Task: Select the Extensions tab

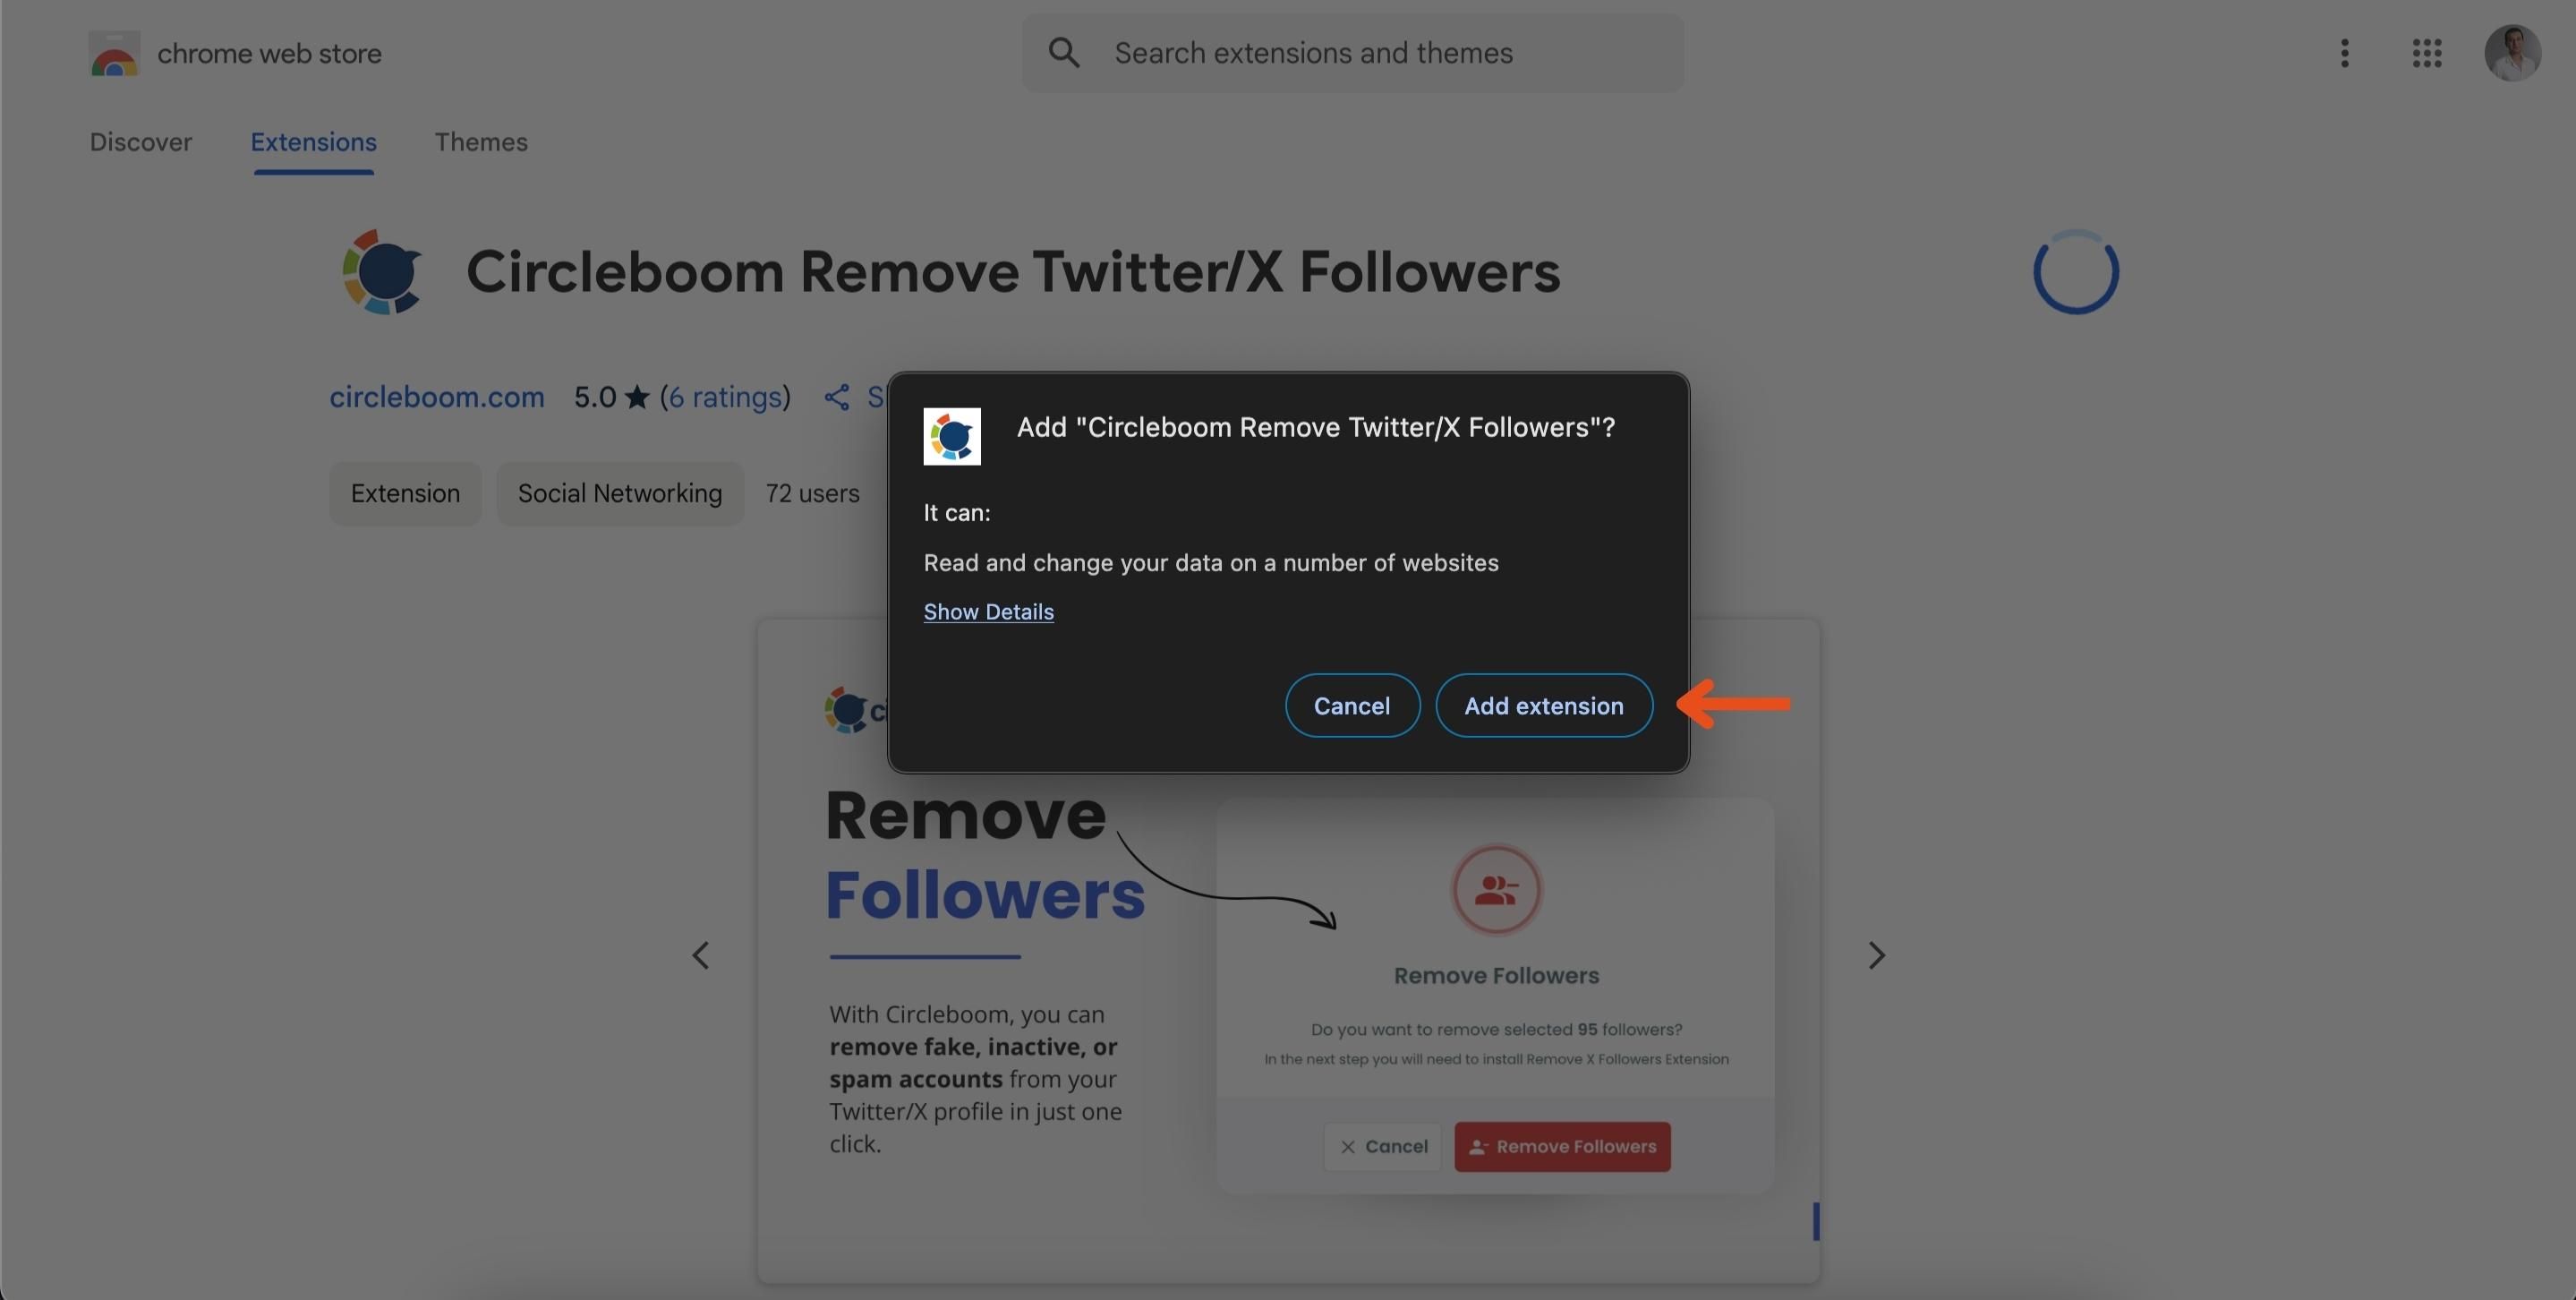Action: point(313,141)
